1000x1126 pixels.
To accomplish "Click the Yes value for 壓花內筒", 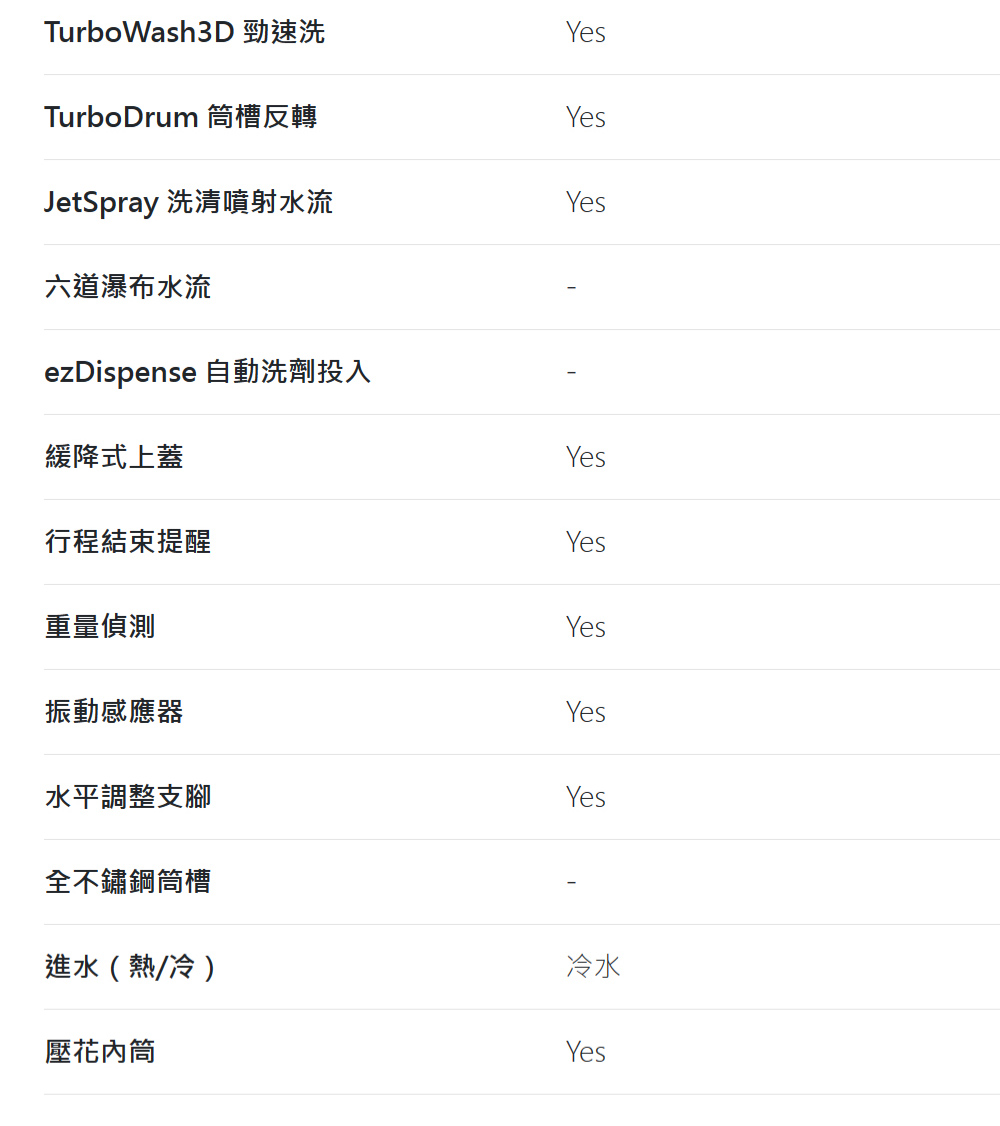I will 586,1052.
